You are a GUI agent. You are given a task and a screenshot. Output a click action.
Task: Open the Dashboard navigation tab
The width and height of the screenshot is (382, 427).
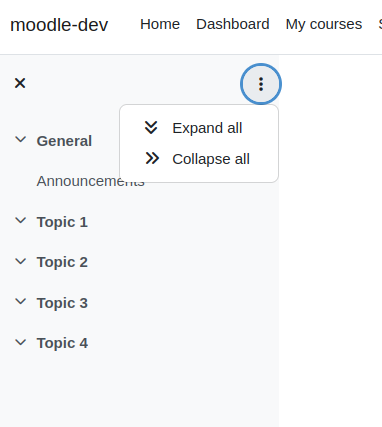click(x=233, y=24)
